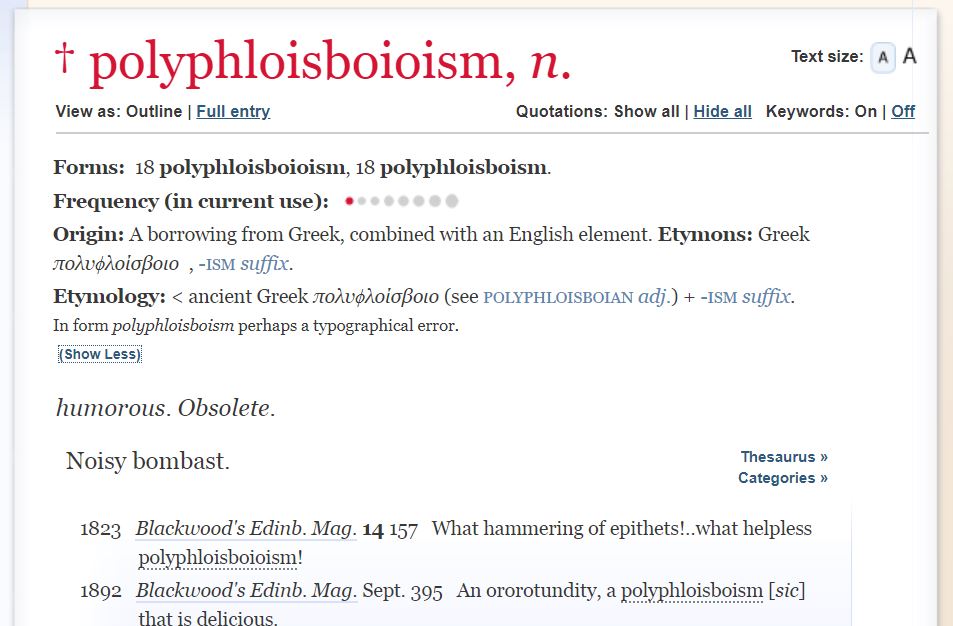The width and height of the screenshot is (953, 626).
Task: Turn keywords Off
Action: point(903,112)
